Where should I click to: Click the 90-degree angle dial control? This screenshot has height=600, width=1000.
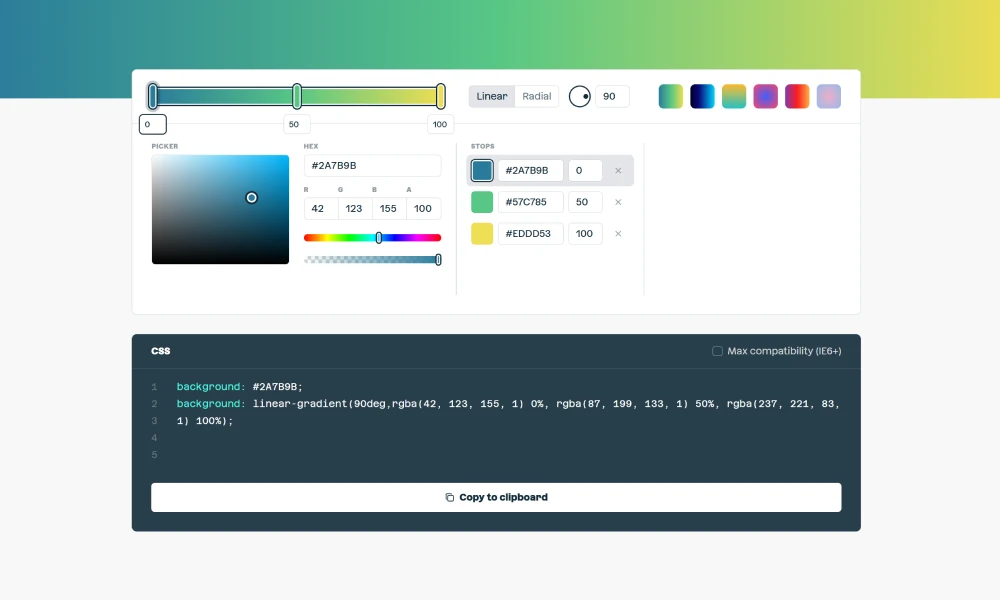pos(579,96)
